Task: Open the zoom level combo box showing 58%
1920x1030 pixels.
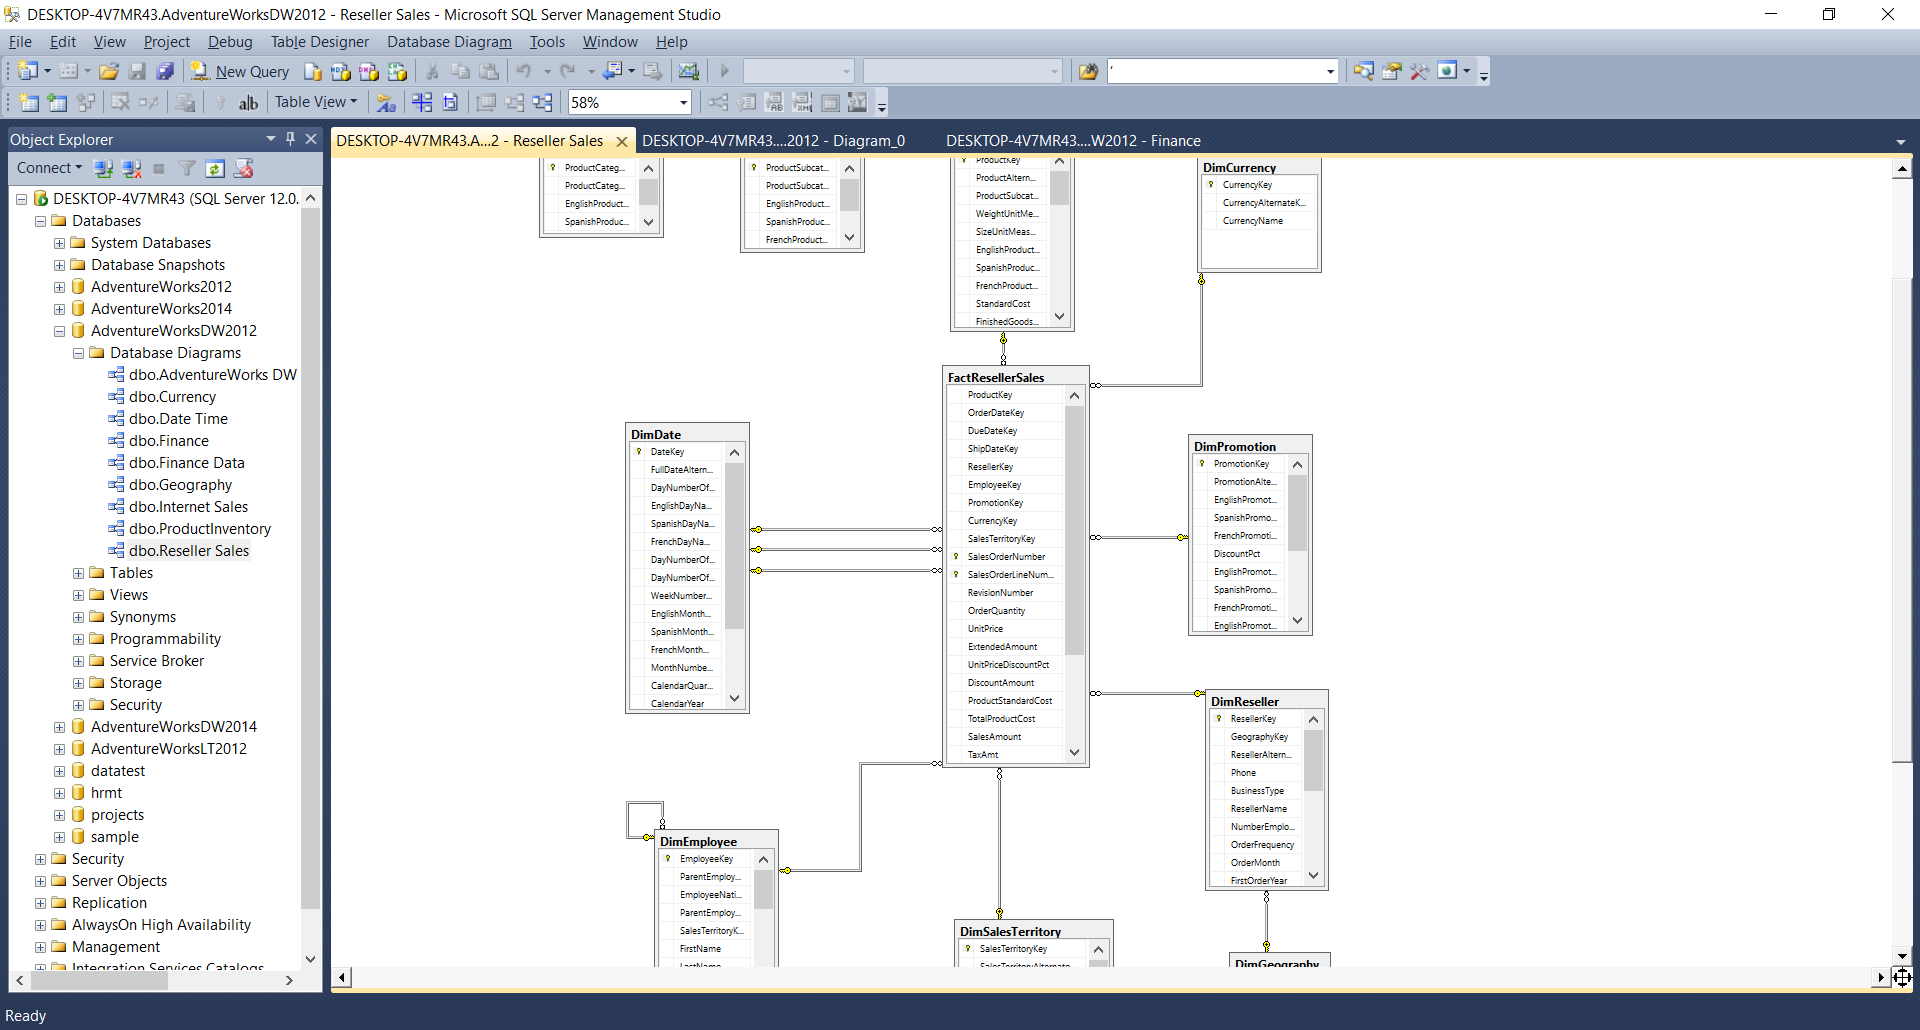Action: pos(629,102)
